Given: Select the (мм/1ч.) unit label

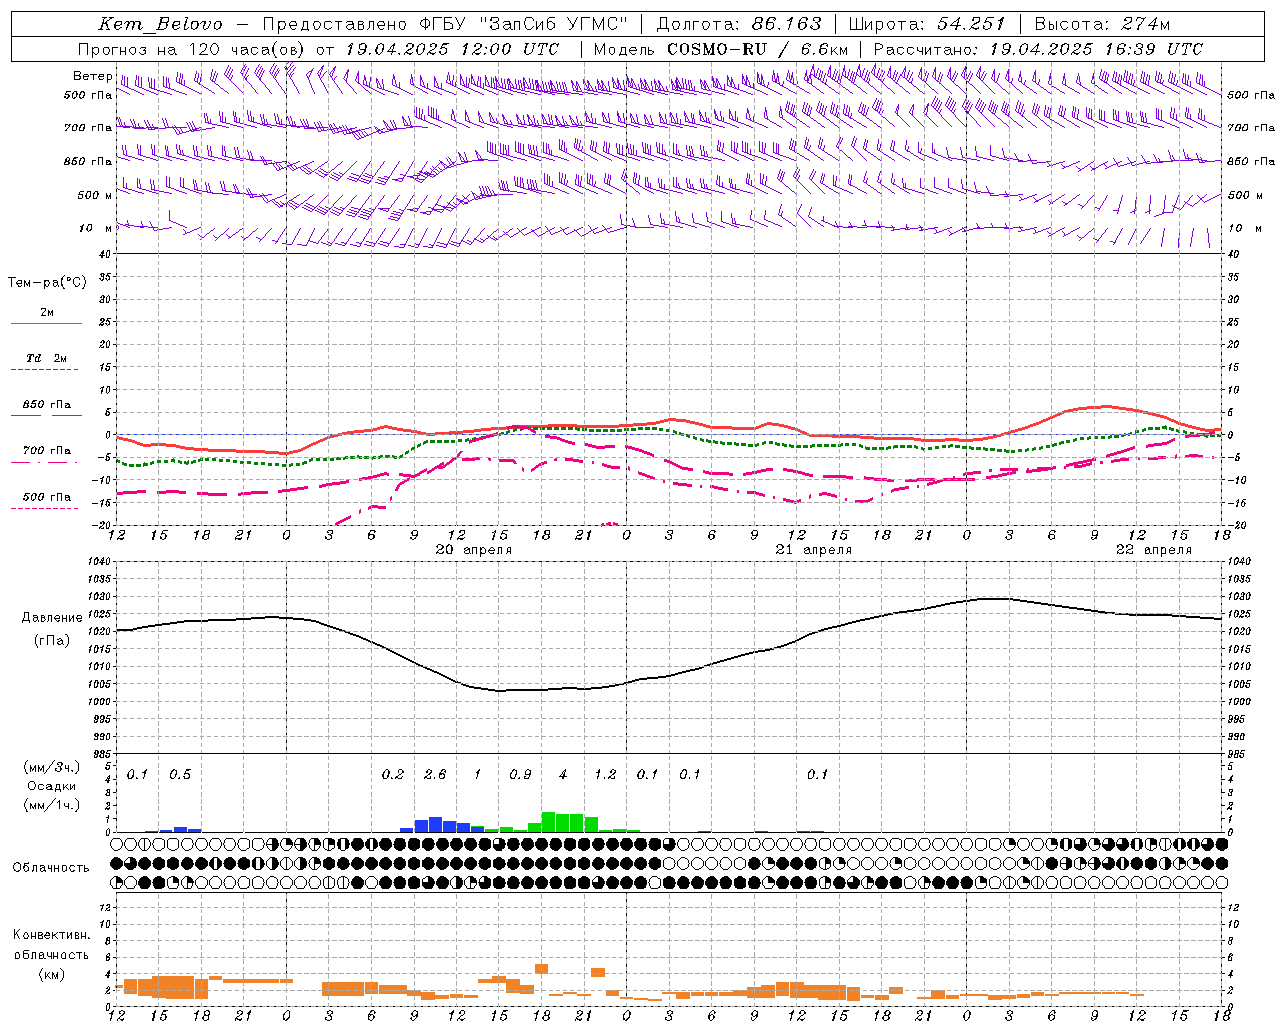Looking at the screenshot, I should point(52,805).
